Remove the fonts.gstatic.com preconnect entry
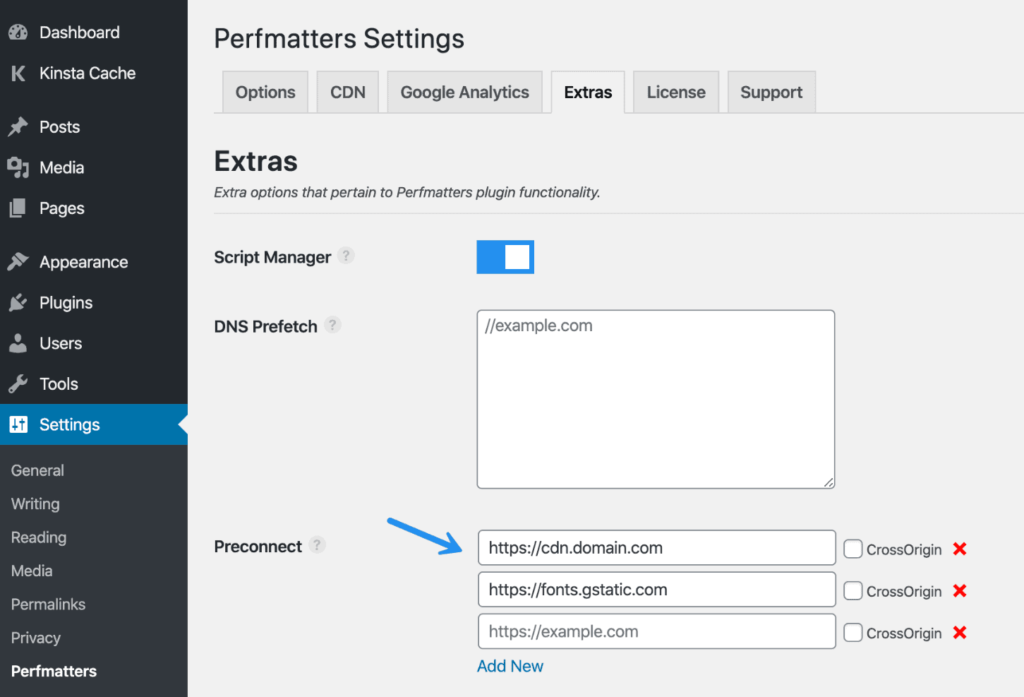 click(x=959, y=591)
